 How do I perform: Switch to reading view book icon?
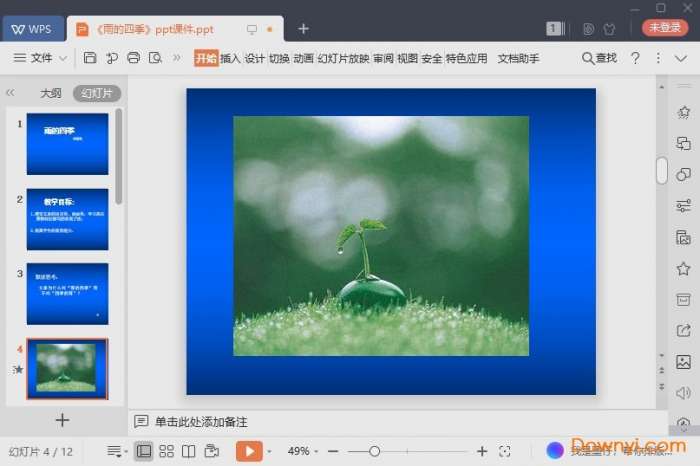point(188,451)
